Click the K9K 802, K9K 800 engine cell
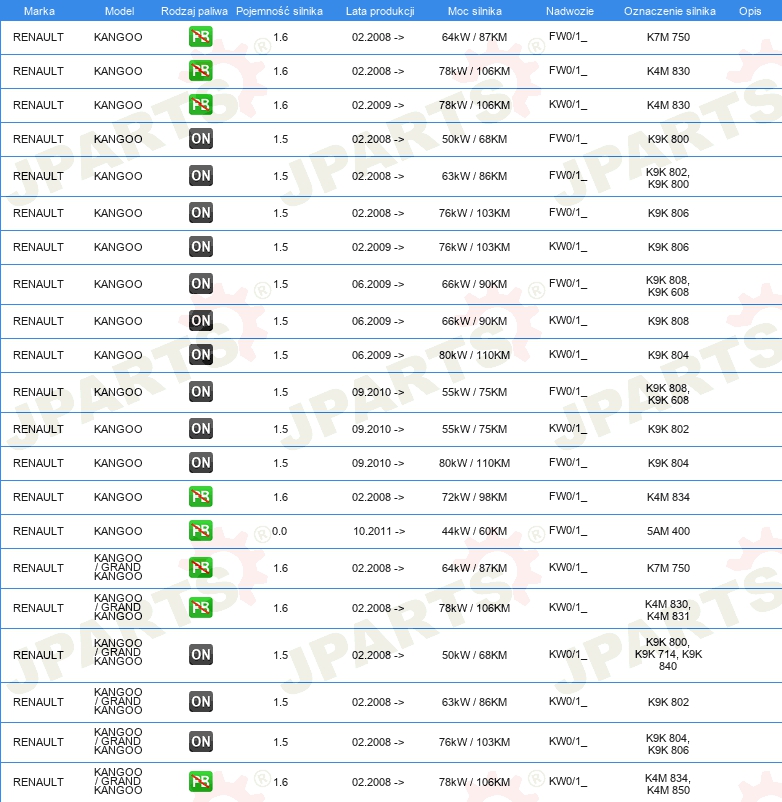The width and height of the screenshot is (782, 802). click(x=668, y=178)
